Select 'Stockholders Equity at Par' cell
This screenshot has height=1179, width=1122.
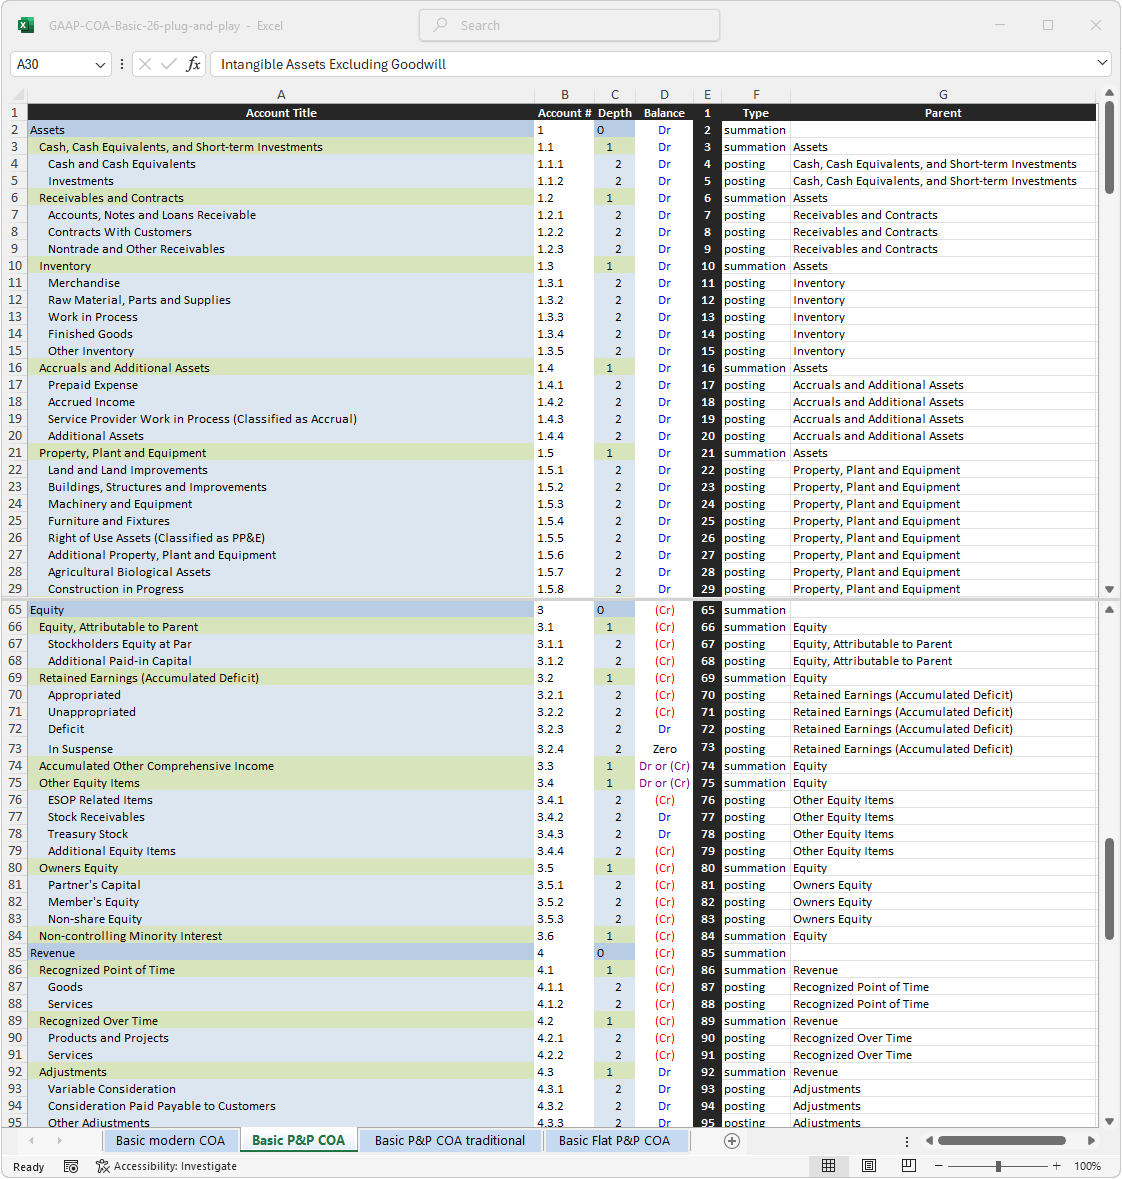coord(281,644)
